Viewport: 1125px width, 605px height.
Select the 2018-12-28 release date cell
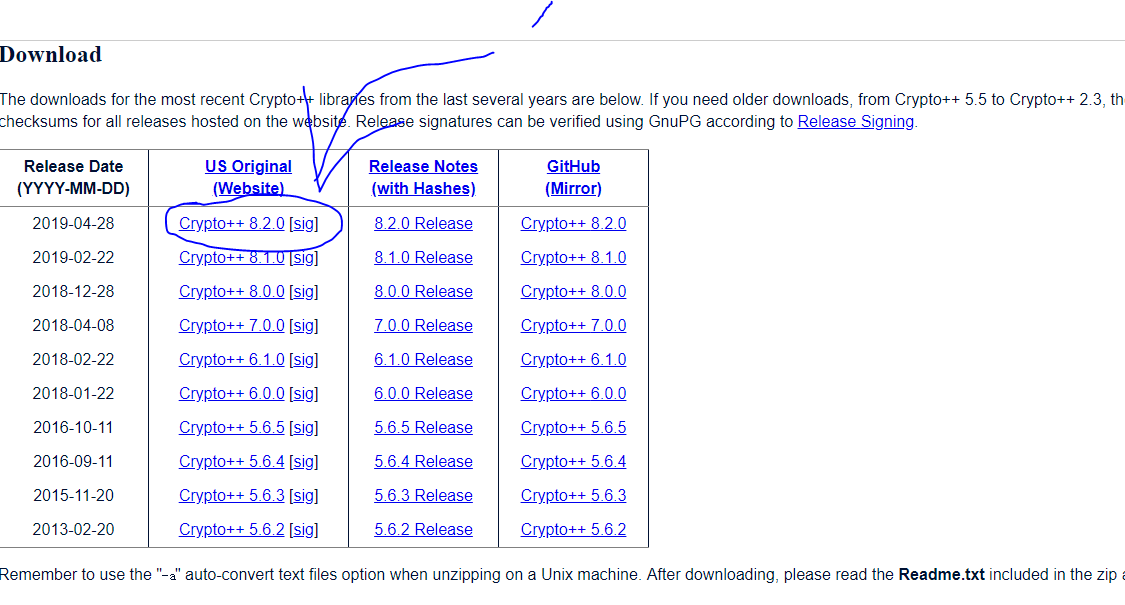[73, 291]
